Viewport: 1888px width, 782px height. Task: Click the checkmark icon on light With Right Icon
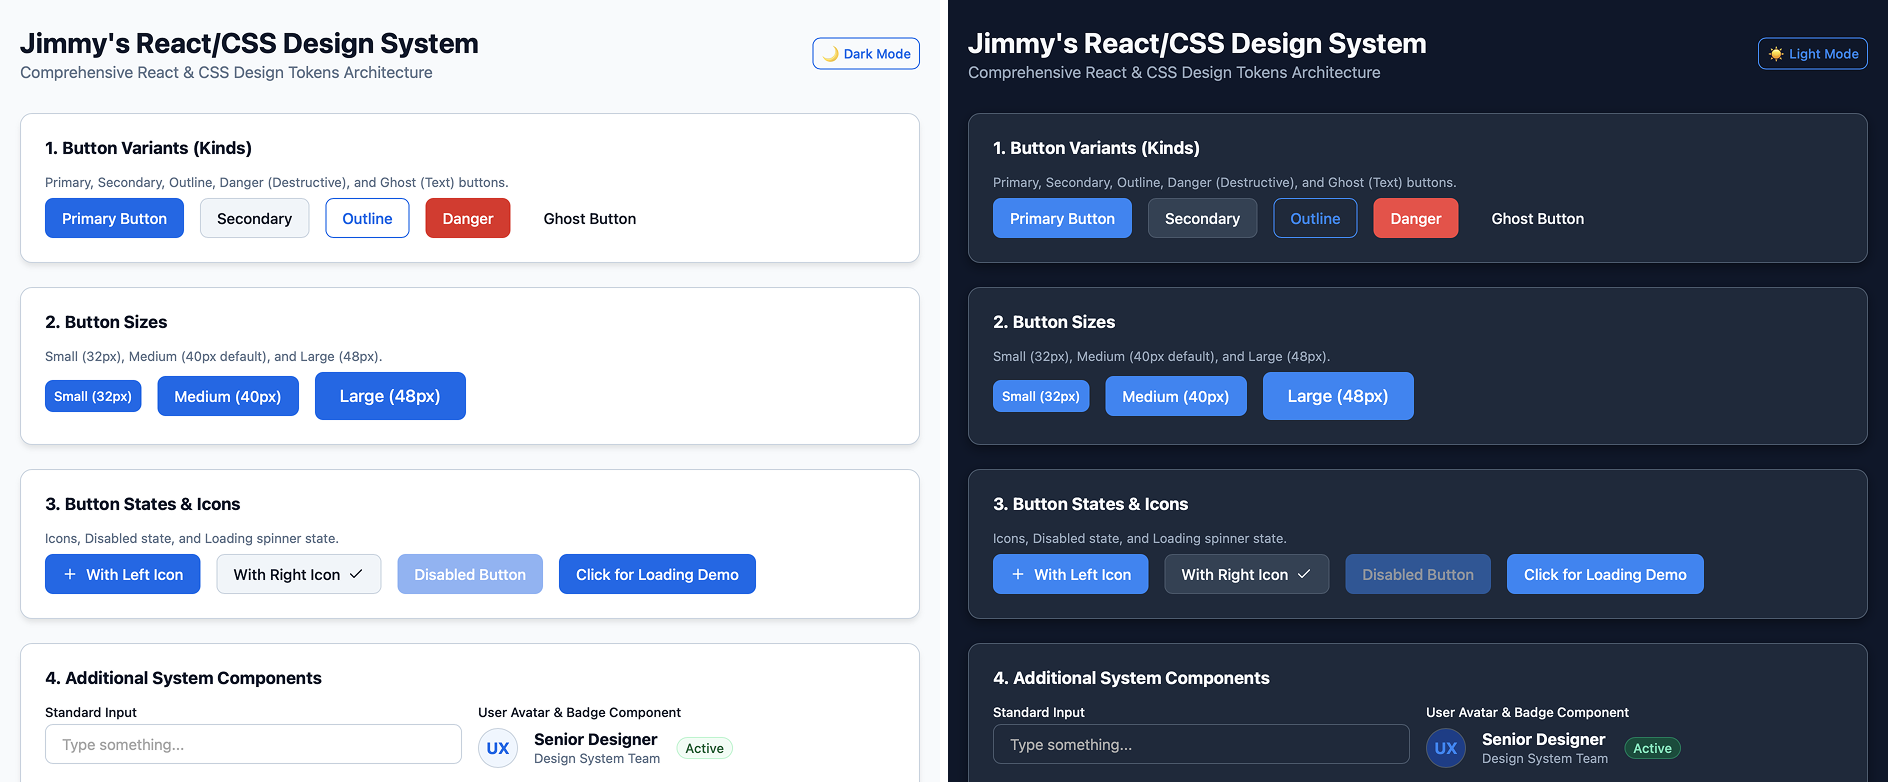356,574
